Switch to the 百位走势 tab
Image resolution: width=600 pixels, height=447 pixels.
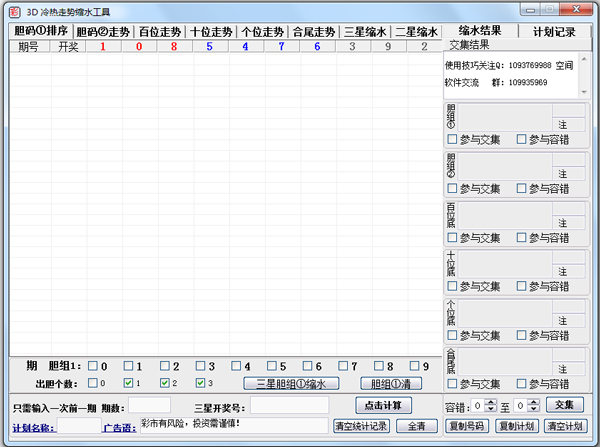pos(158,32)
